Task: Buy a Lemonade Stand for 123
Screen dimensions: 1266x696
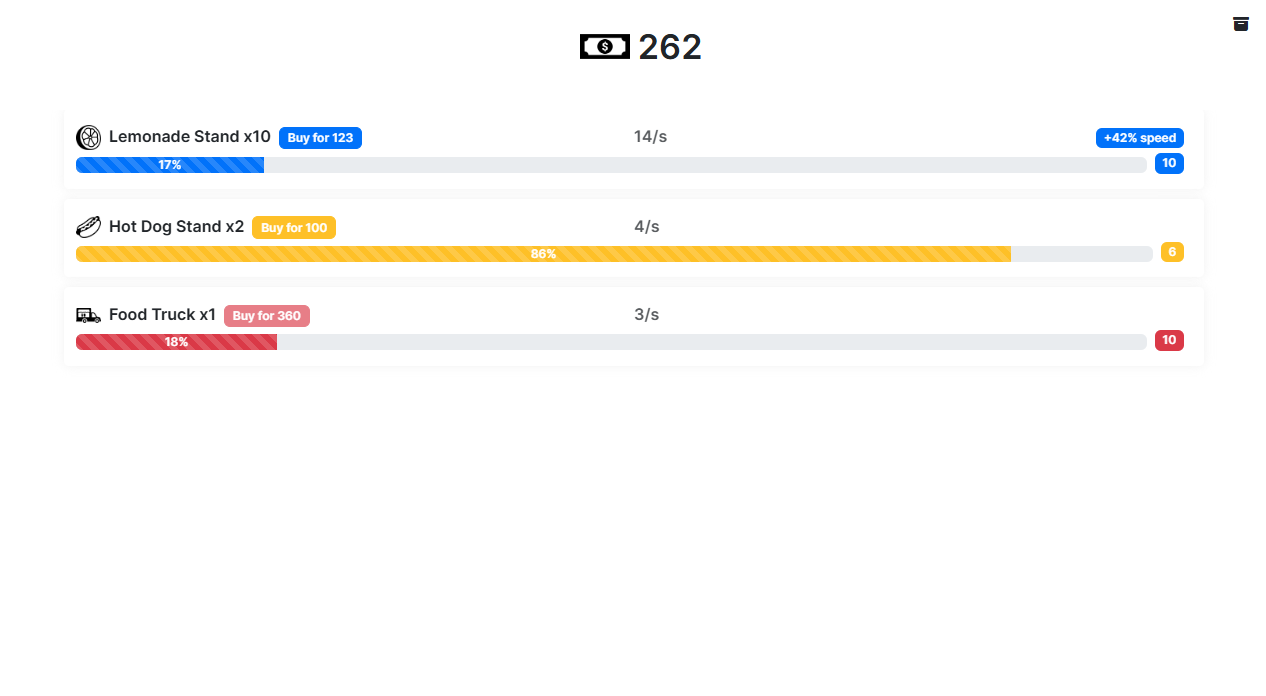Action: point(320,138)
